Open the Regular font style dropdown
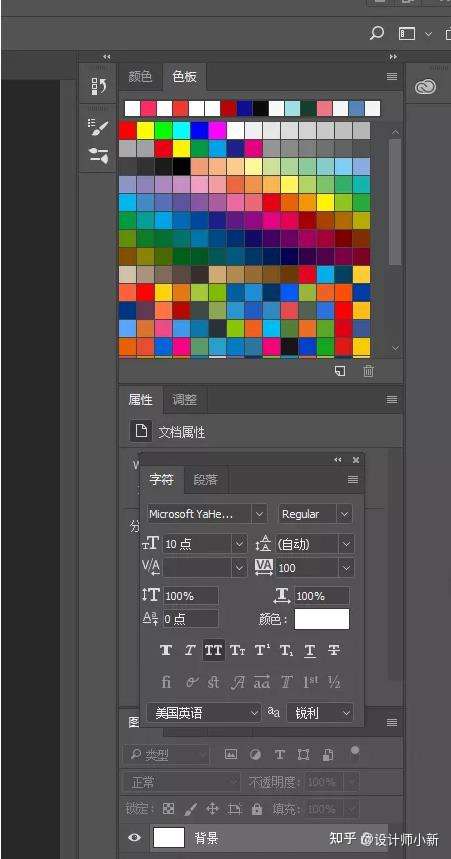This screenshot has height=859, width=451. [x=345, y=514]
